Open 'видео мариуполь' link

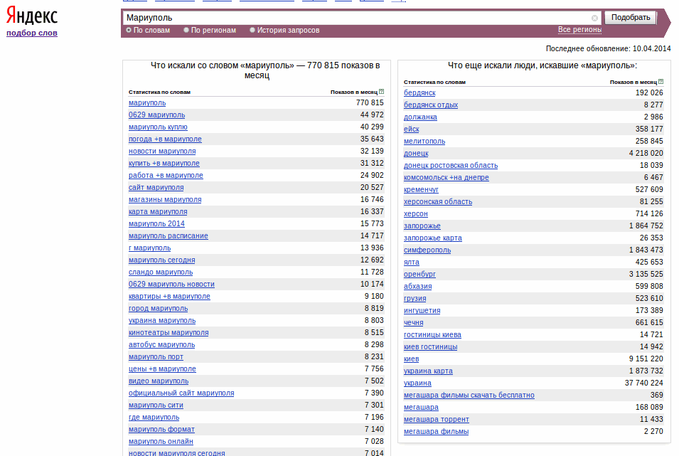click(x=158, y=382)
